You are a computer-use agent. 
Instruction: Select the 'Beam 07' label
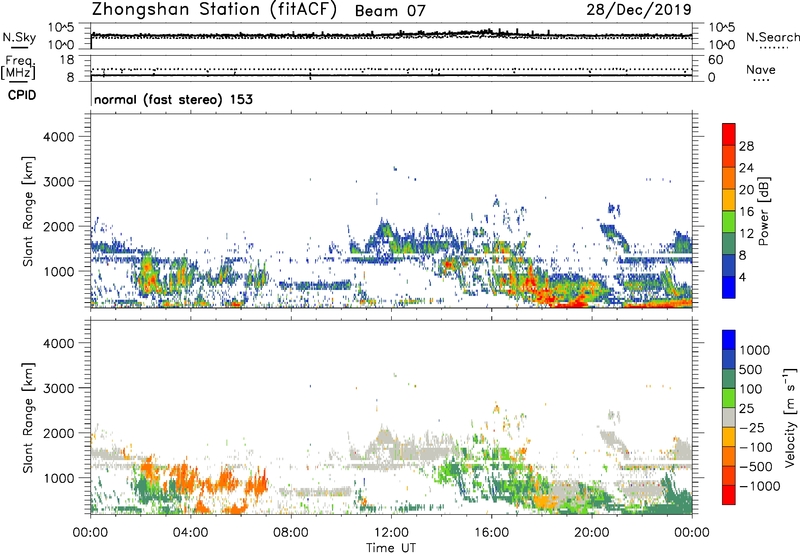point(390,11)
